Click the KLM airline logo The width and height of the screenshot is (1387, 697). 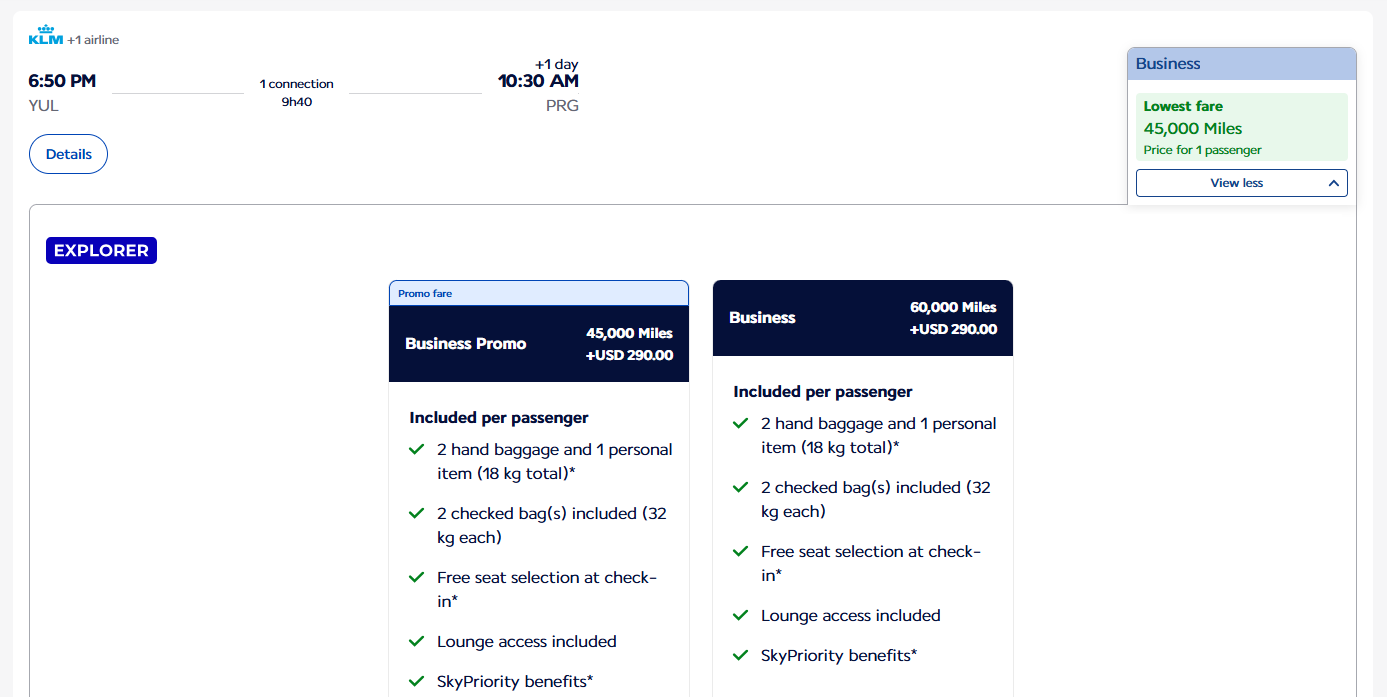46,36
